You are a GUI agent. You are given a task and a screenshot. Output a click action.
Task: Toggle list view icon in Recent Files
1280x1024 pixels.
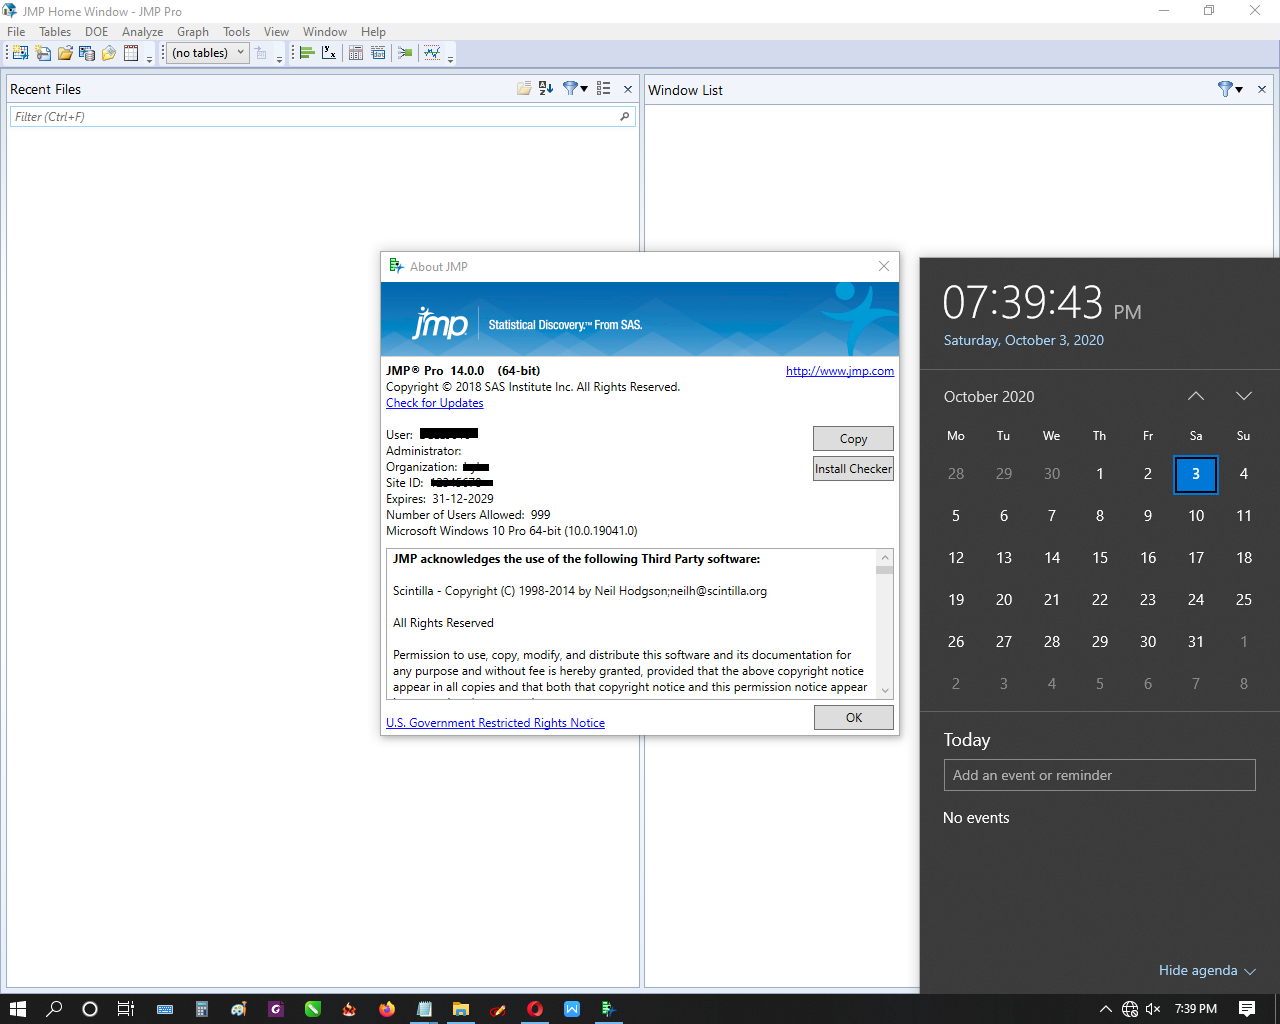click(x=604, y=89)
